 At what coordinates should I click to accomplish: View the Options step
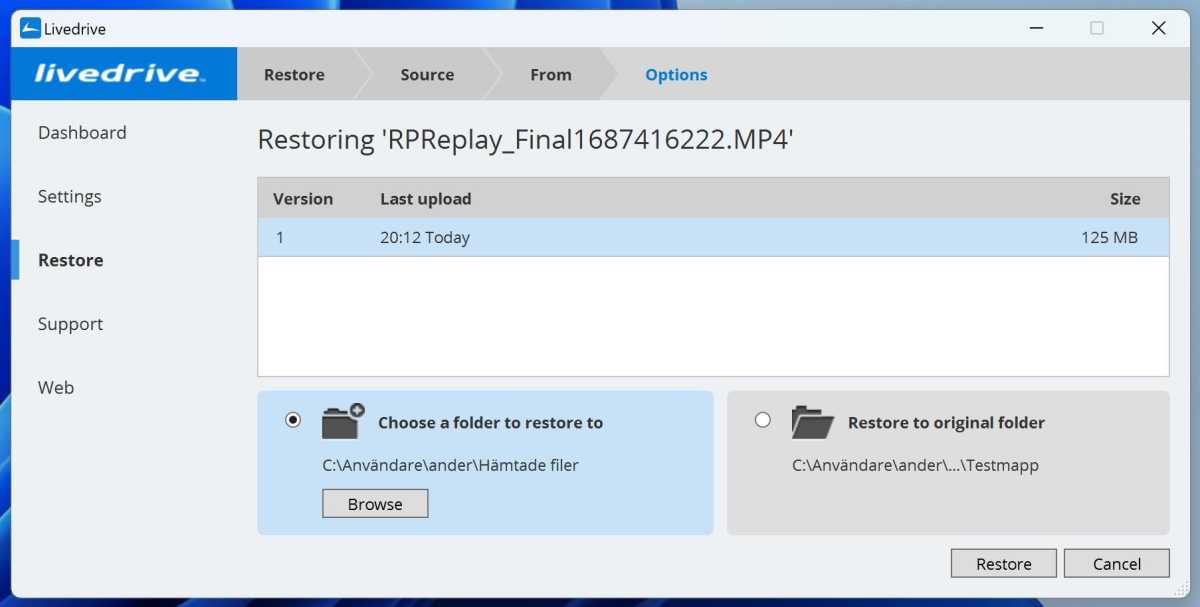tap(676, 74)
